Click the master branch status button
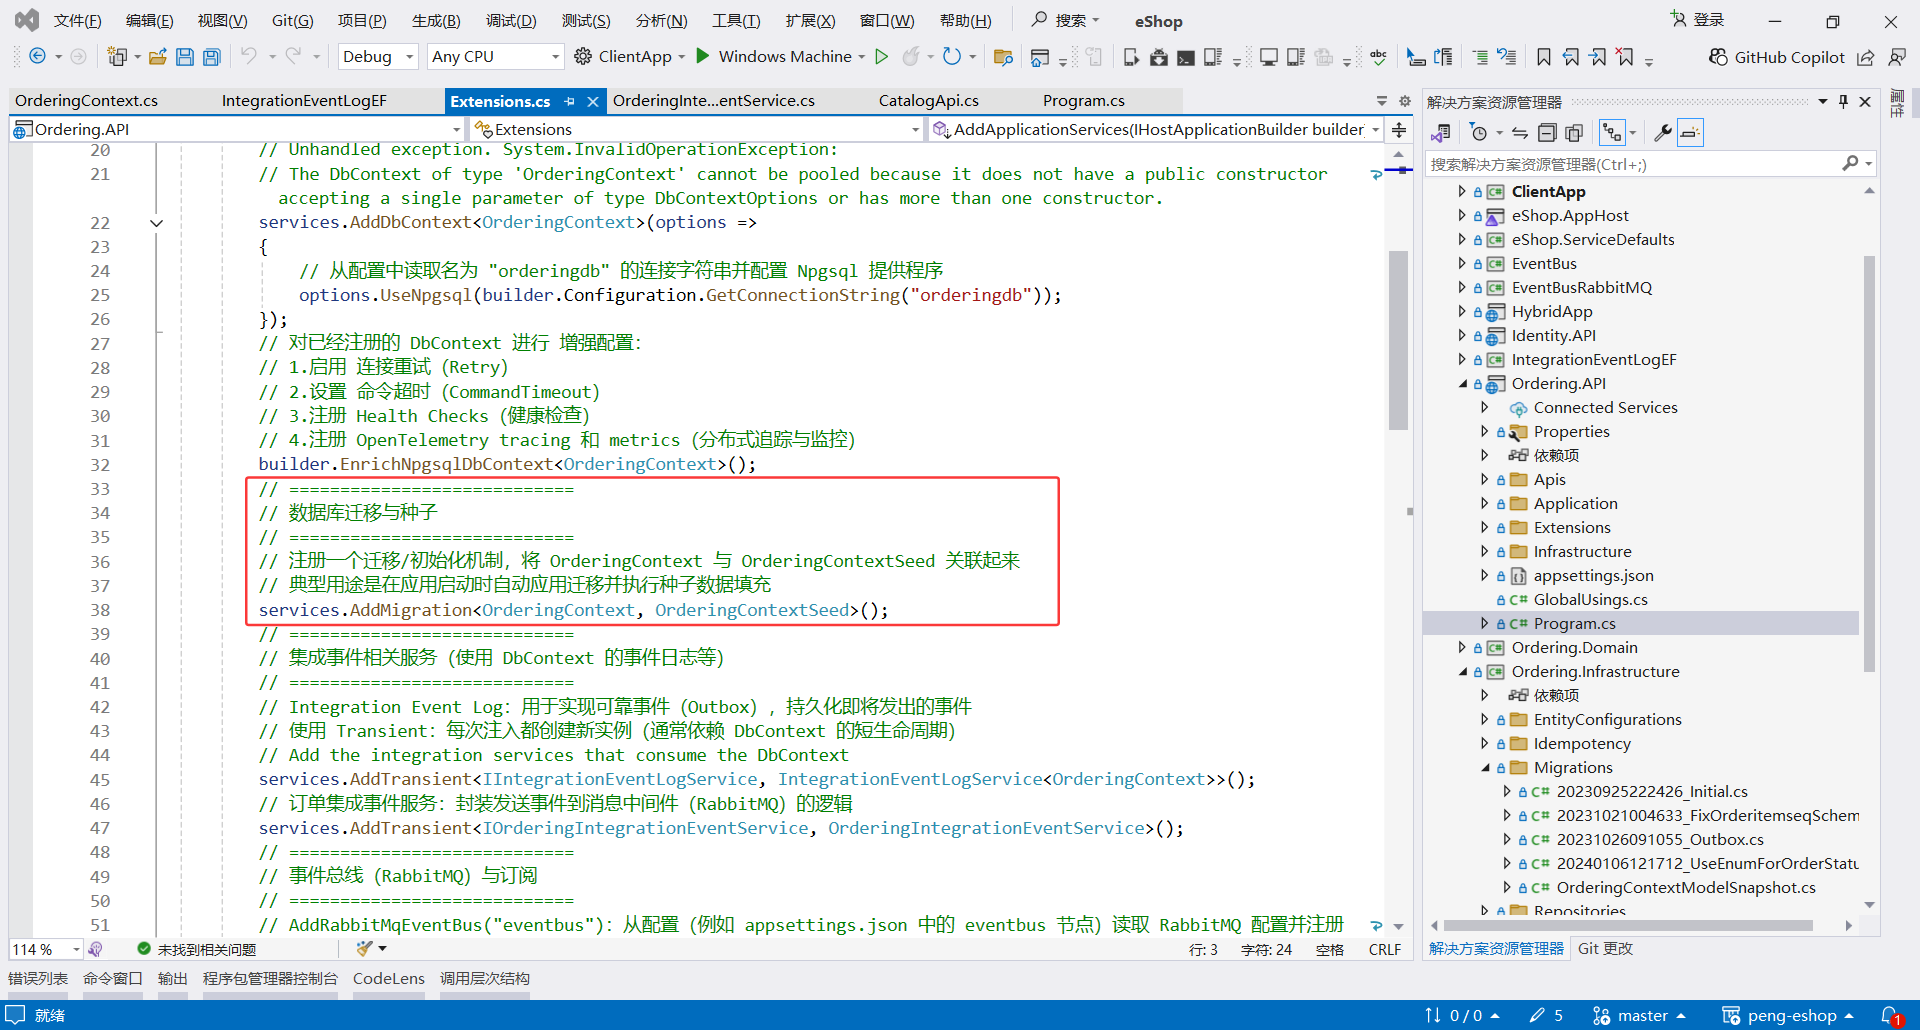Viewport: 1920px width, 1030px height. 1639,1016
